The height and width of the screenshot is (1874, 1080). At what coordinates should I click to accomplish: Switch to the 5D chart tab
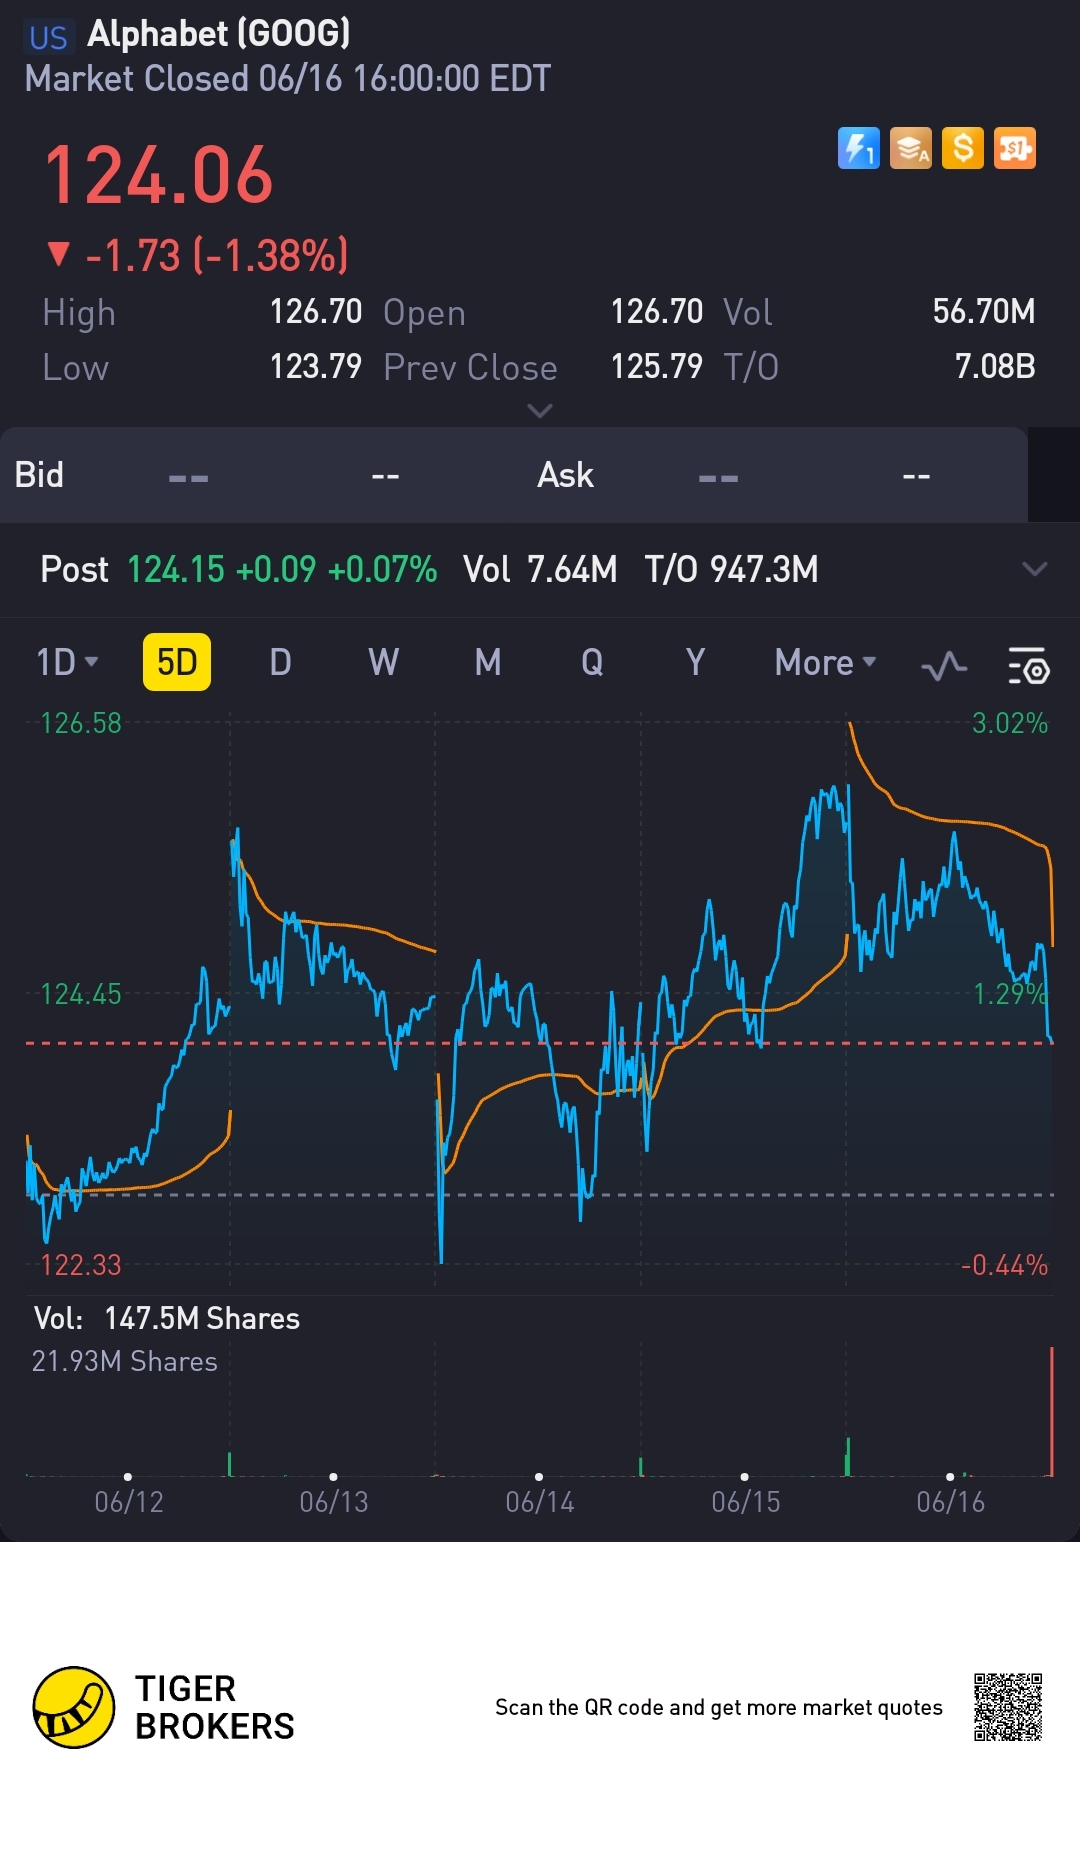(177, 662)
